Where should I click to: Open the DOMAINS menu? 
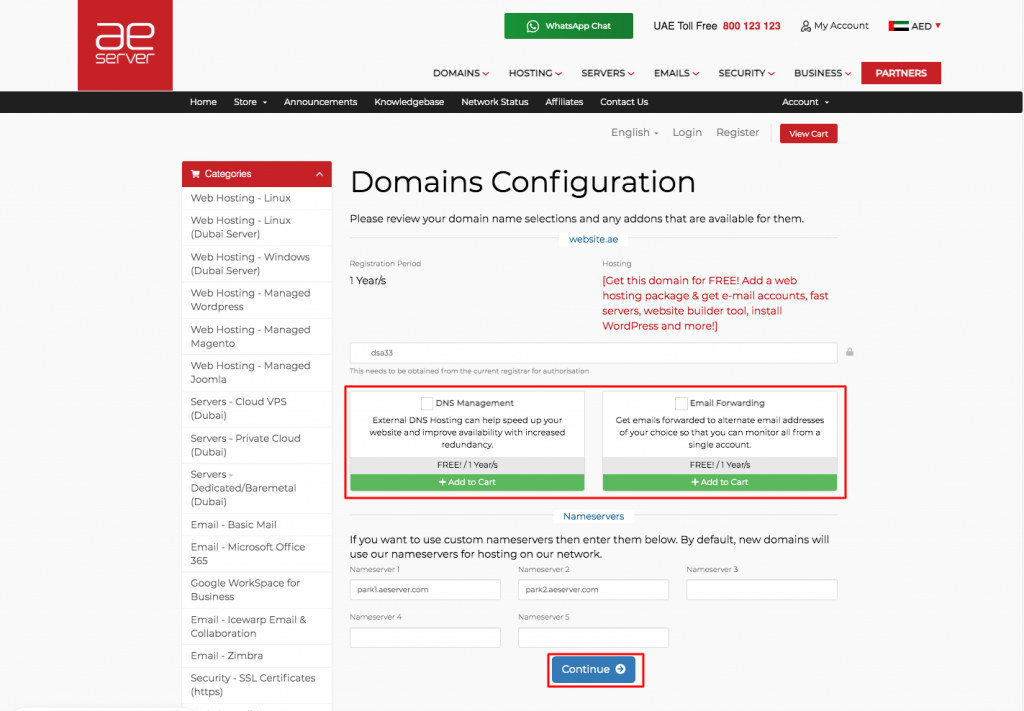point(460,72)
